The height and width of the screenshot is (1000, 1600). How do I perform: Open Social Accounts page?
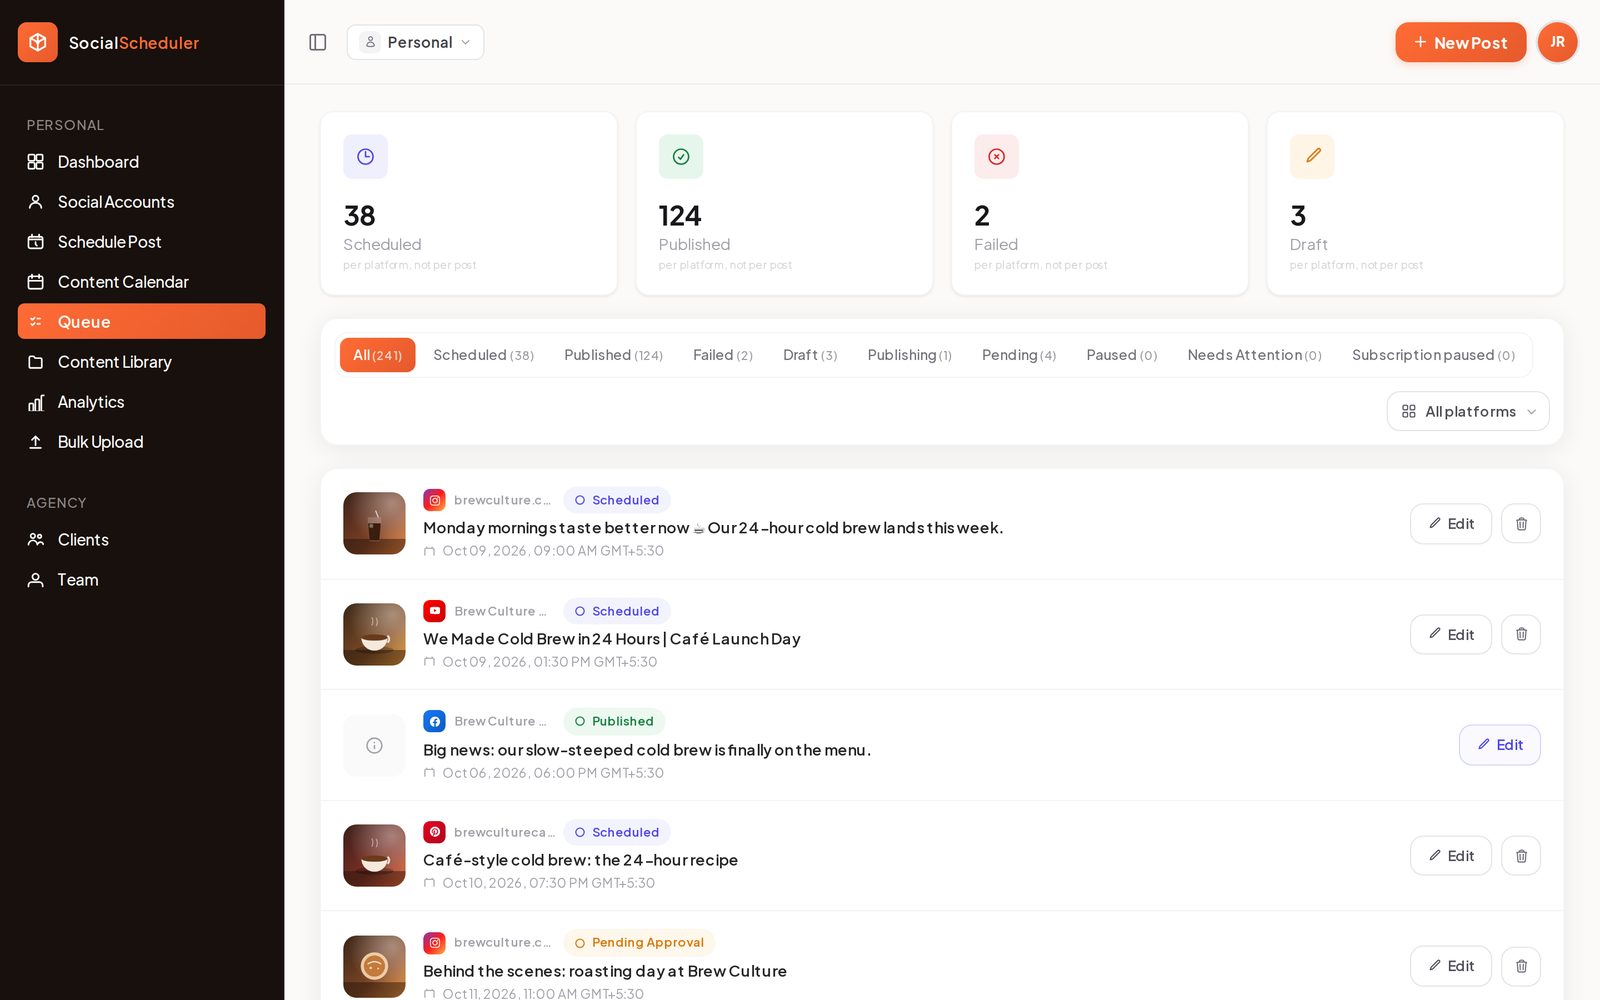141,202
